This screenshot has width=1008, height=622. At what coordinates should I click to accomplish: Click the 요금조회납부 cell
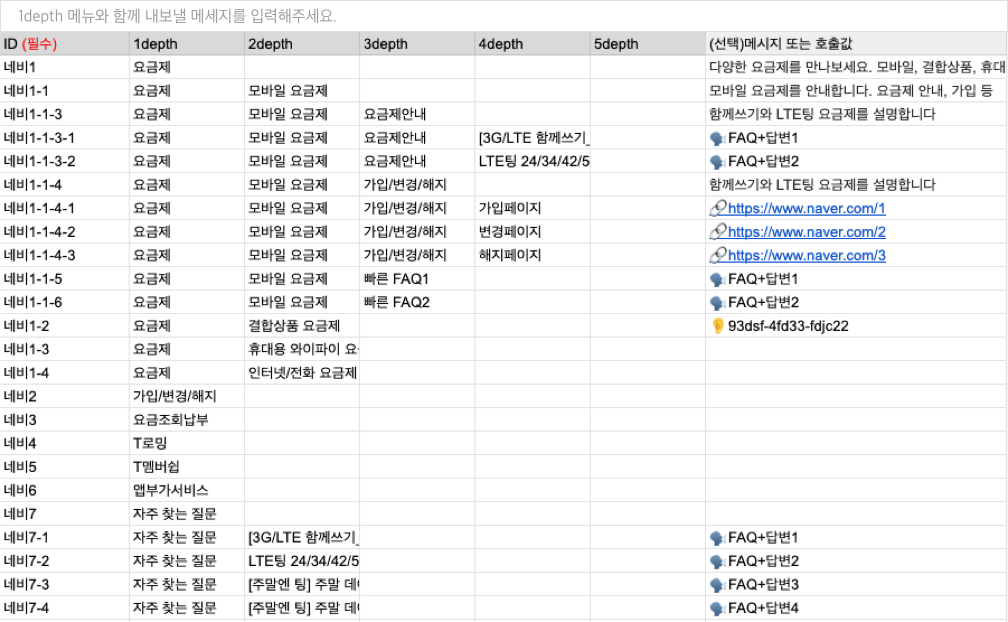tap(186, 420)
